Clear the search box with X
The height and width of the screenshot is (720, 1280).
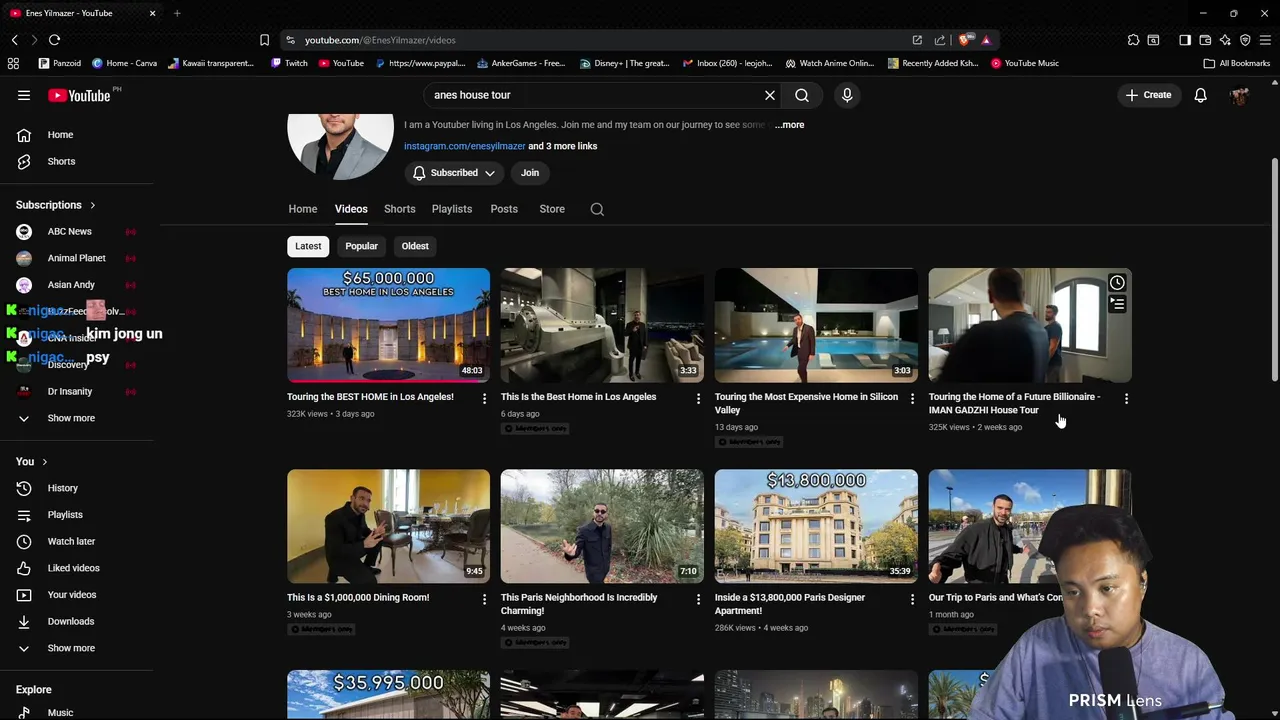coord(770,95)
